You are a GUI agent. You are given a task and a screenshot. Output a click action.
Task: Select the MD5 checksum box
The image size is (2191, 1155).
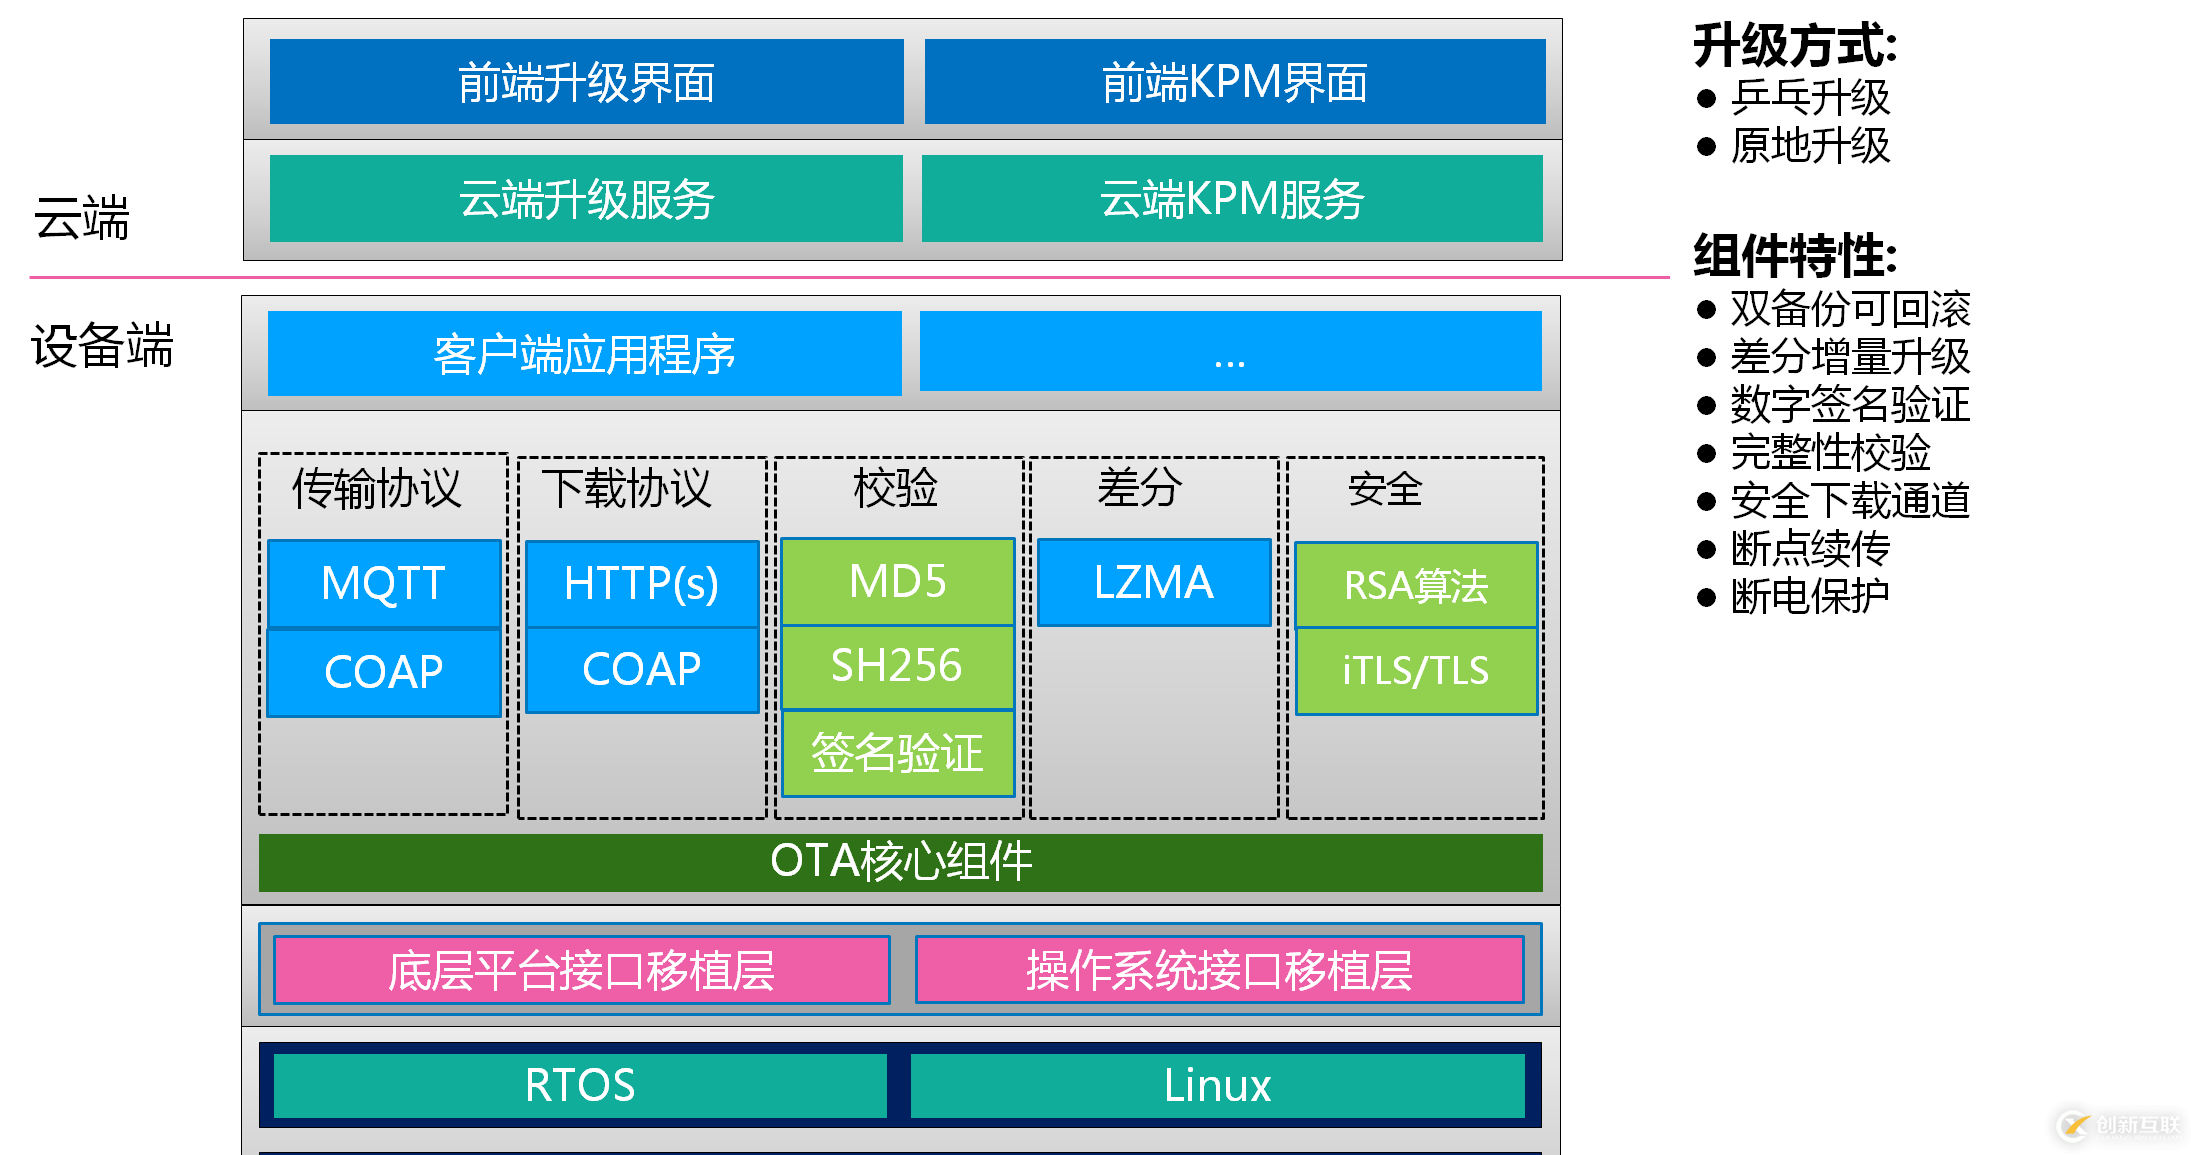pyautogui.click(x=897, y=581)
